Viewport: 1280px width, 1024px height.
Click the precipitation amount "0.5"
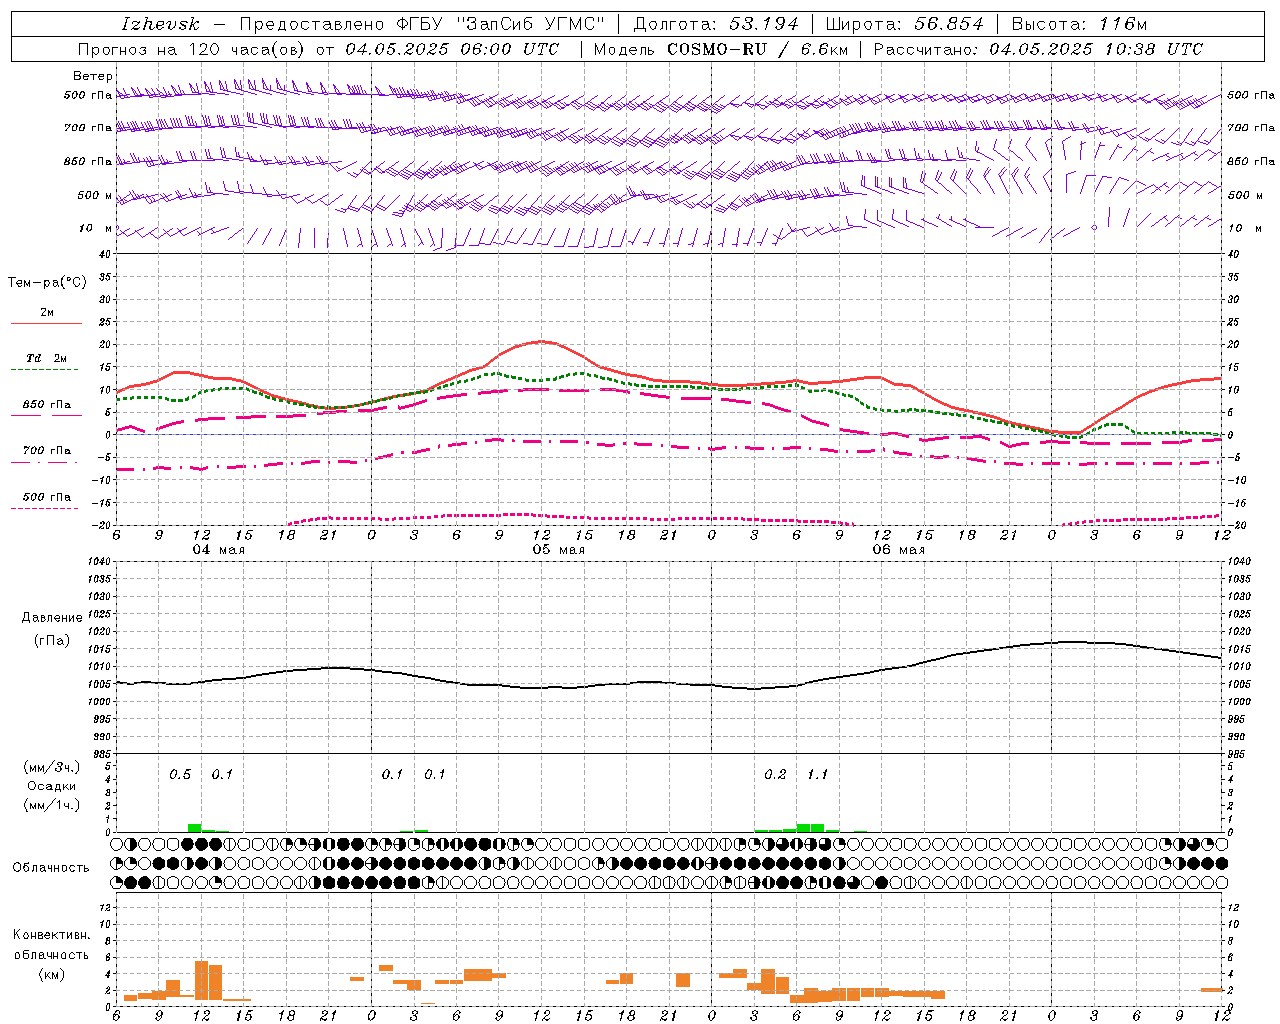(x=180, y=774)
